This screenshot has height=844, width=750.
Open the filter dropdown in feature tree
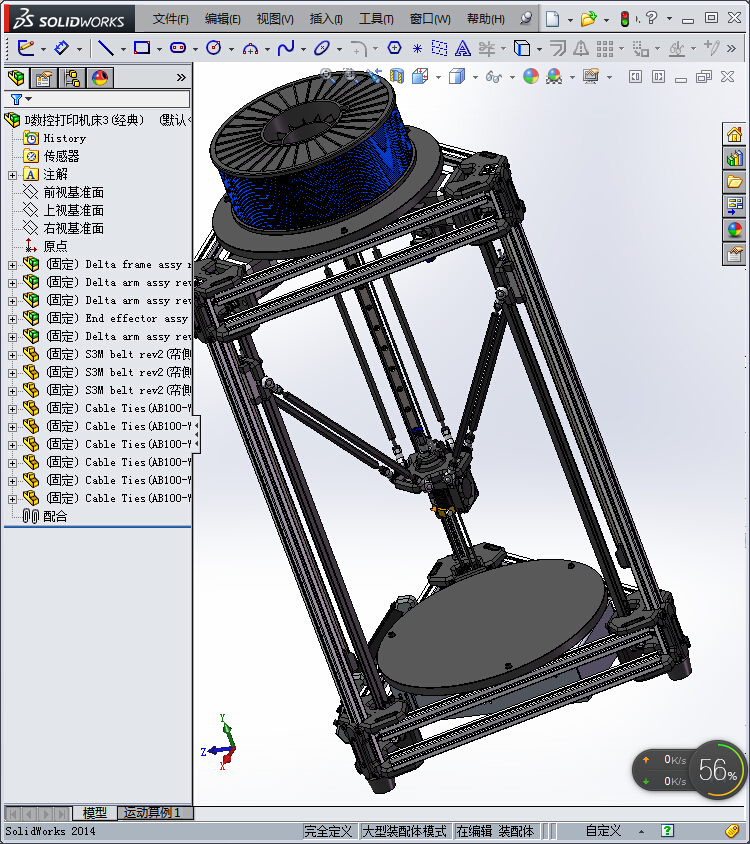click(x=29, y=99)
